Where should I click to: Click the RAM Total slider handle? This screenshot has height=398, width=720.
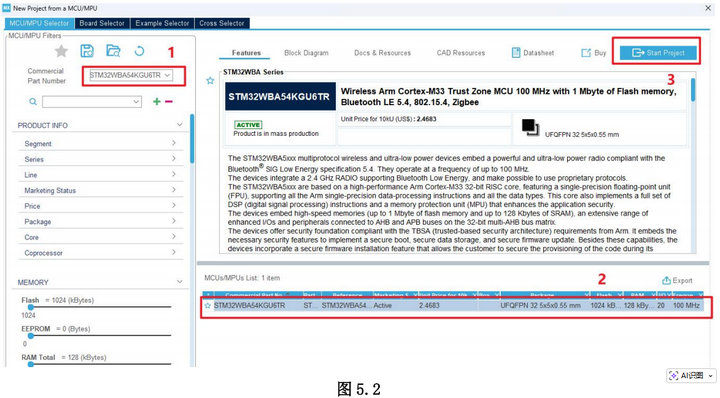tap(30, 364)
